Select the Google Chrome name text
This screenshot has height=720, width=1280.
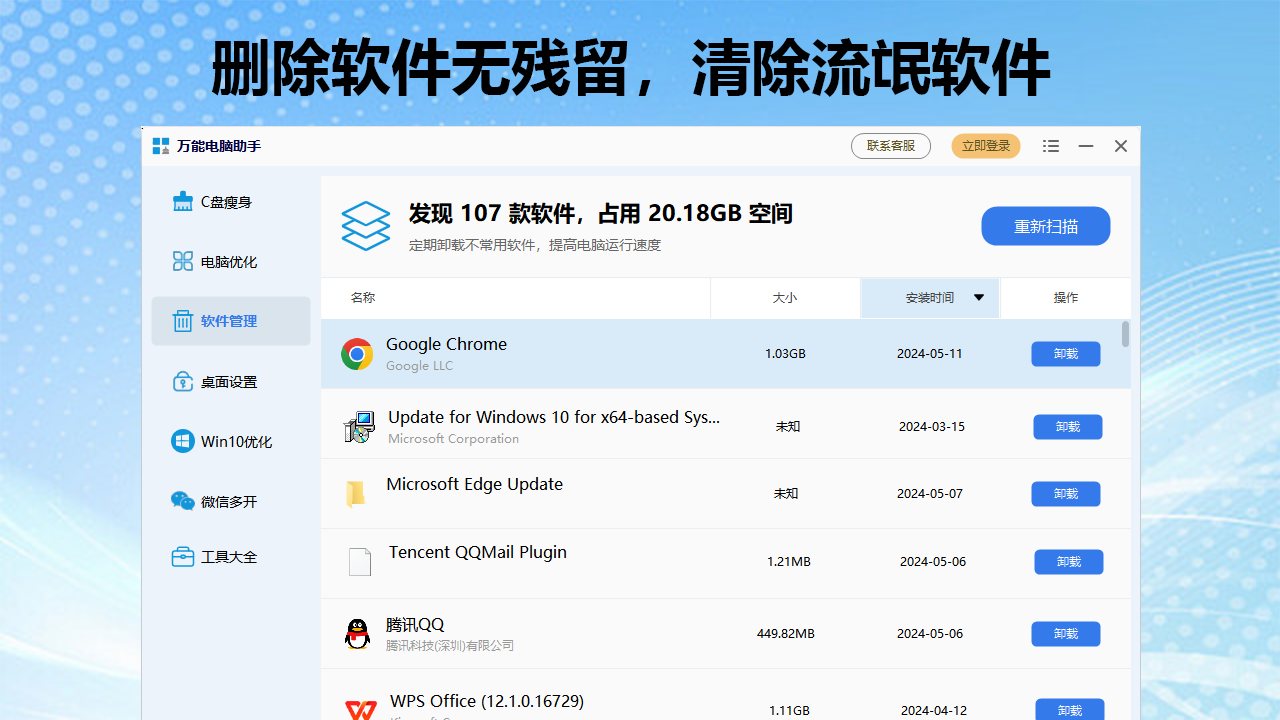[447, 344]
